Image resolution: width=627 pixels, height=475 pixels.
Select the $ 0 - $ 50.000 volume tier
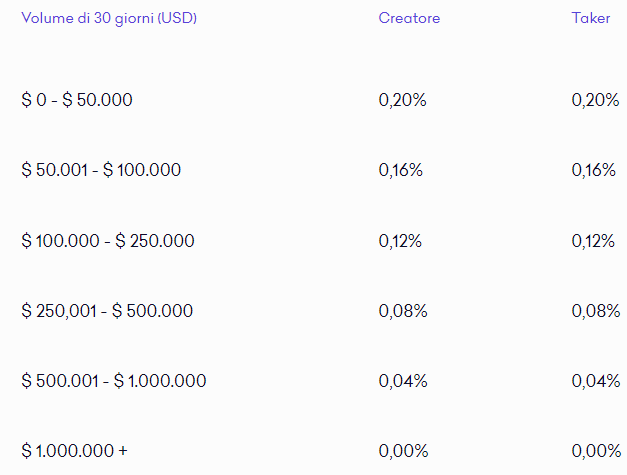coord(77,100)
